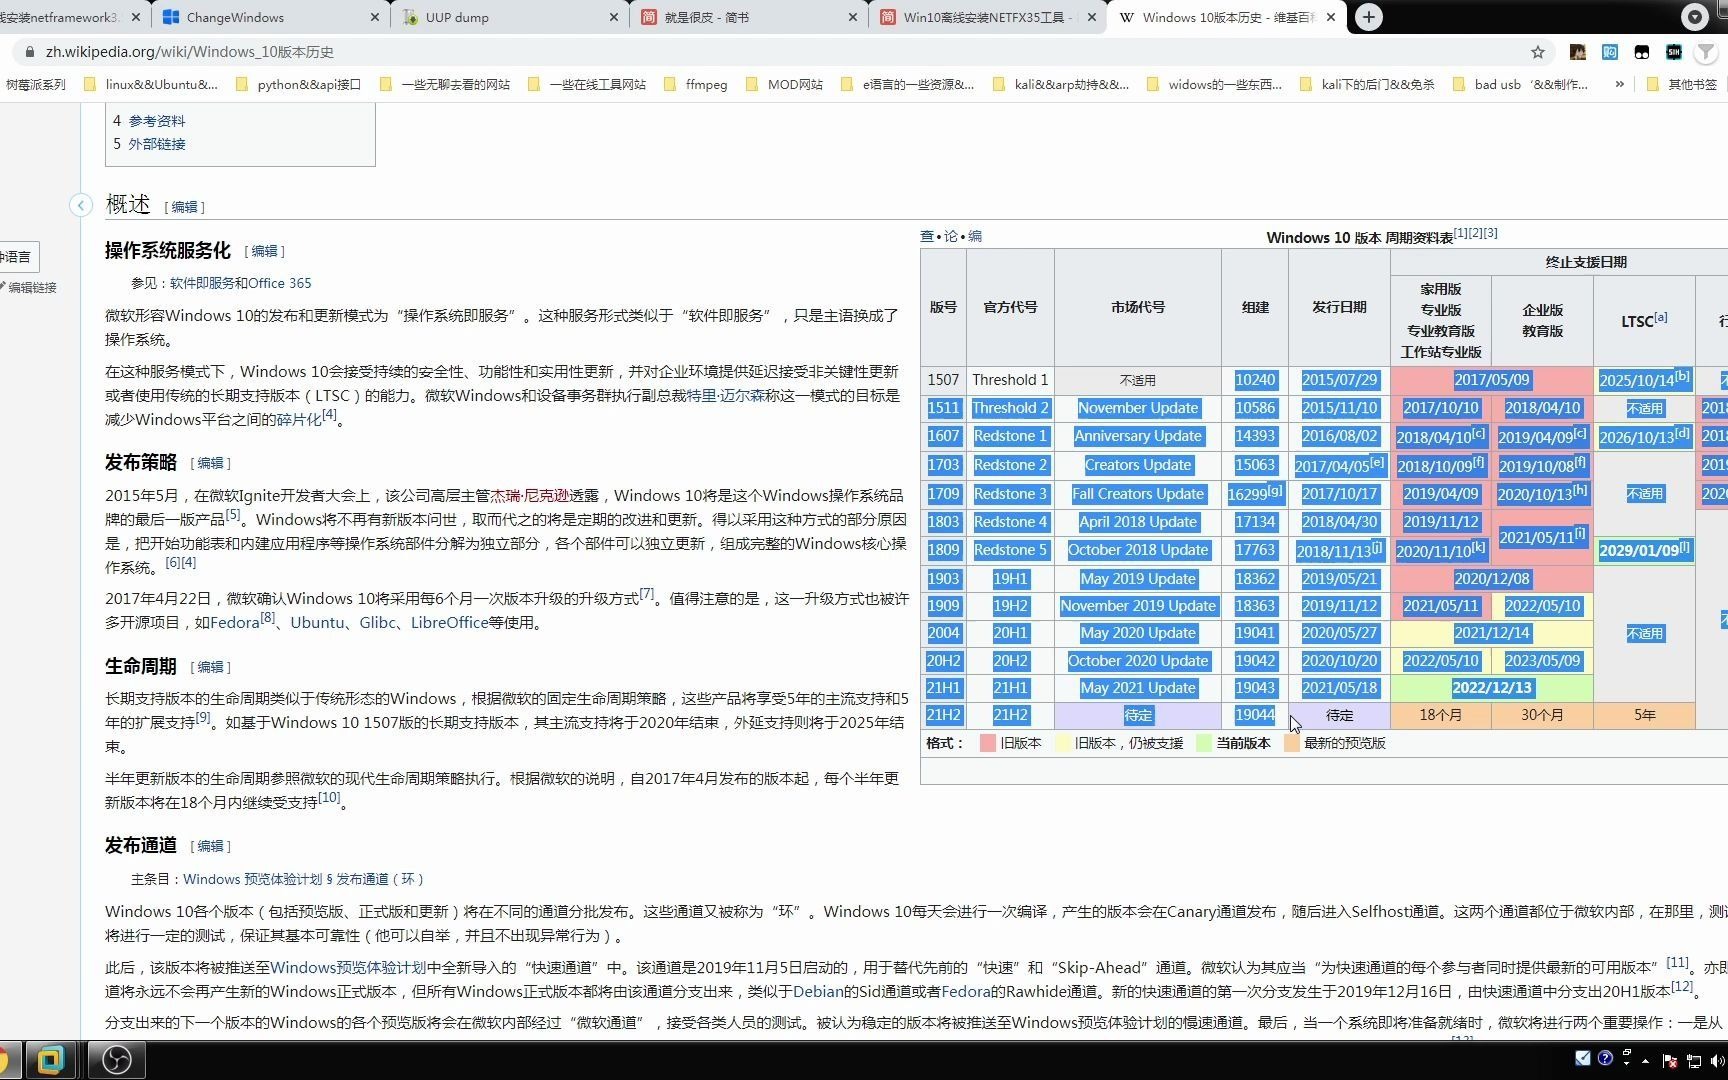The height and width of the screenshot is (1080, 1728).
Task: Collapse the 概述 section via its side arrow
Action: tap(81, 204)
